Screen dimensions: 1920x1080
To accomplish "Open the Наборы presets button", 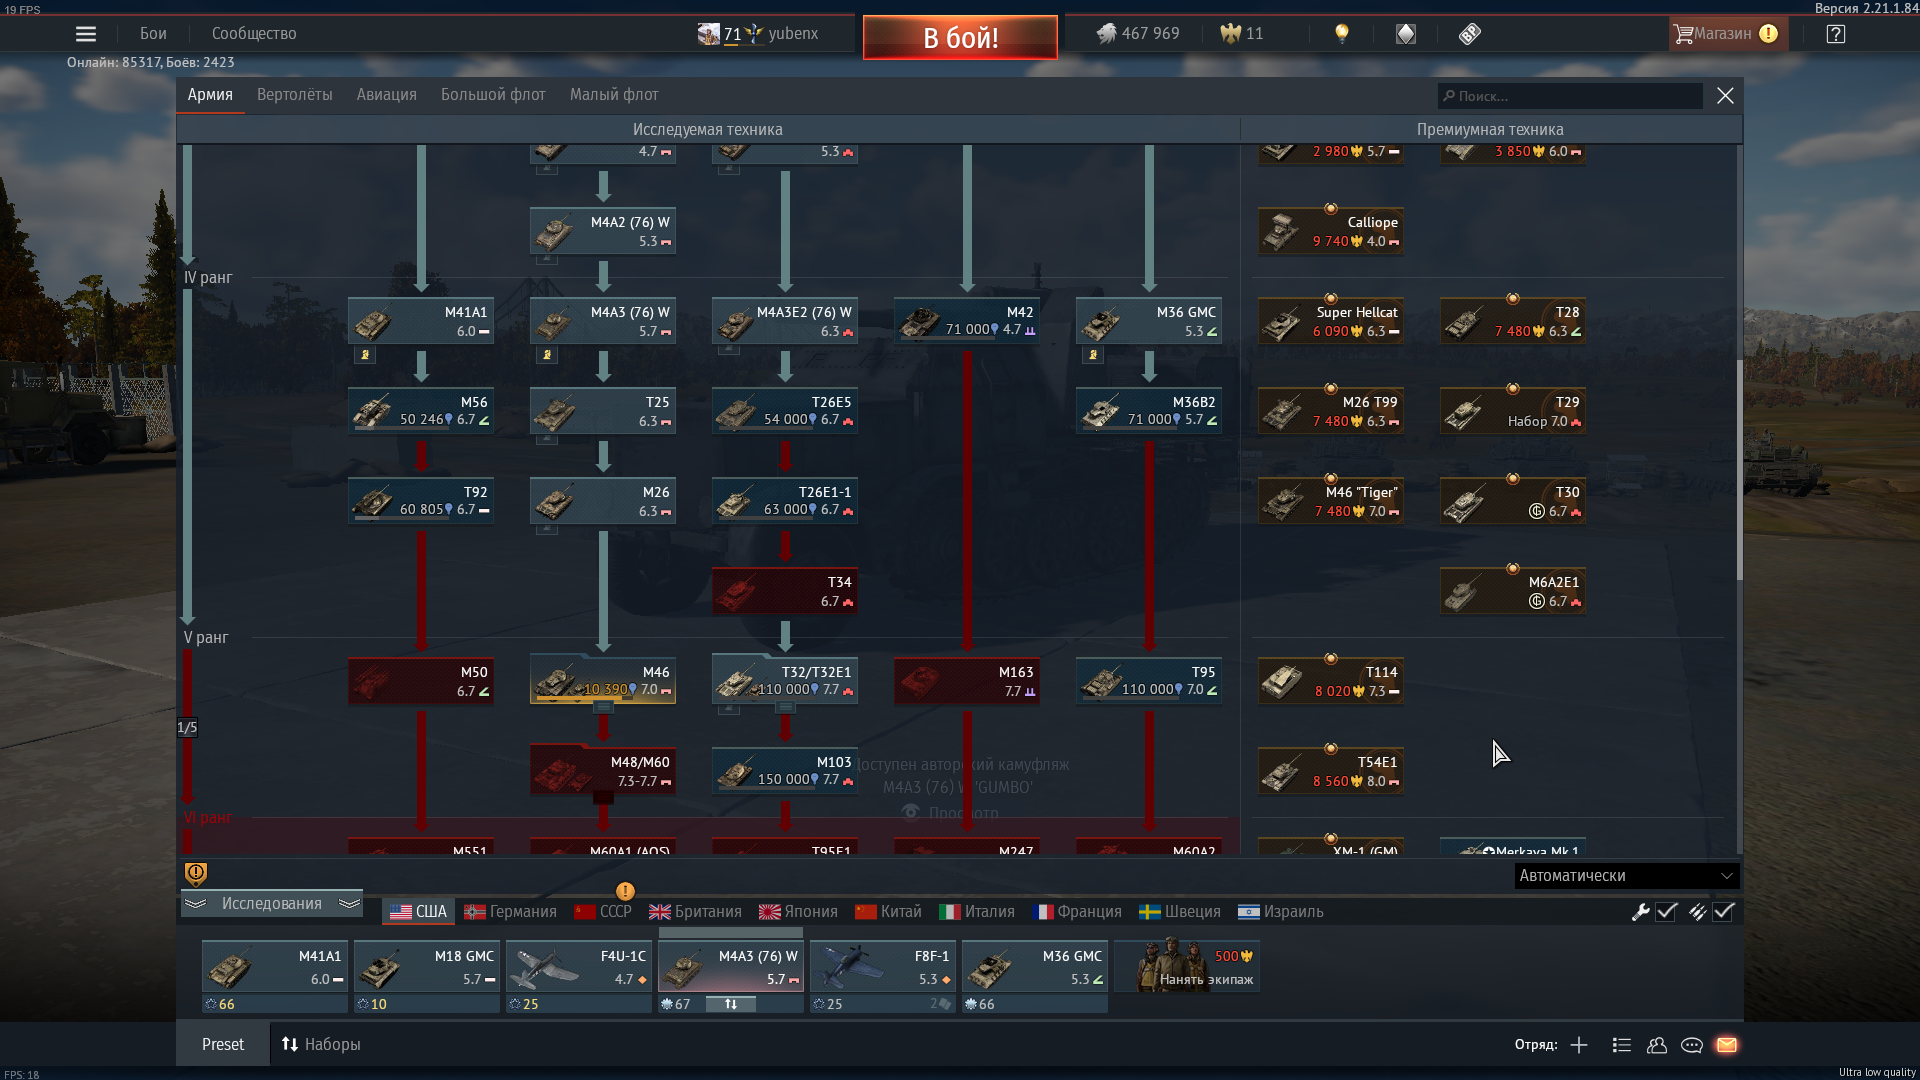I will tap(321, 1045).
